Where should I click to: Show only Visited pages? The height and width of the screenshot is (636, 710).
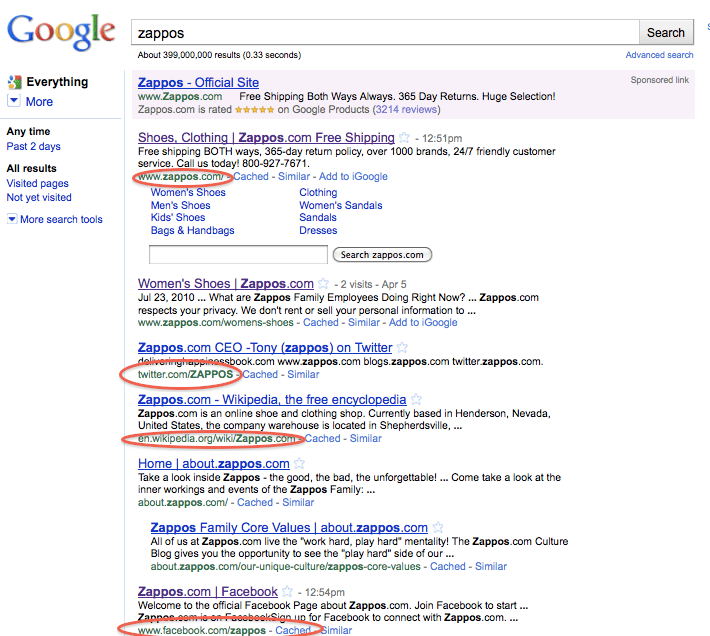[38, 183]
